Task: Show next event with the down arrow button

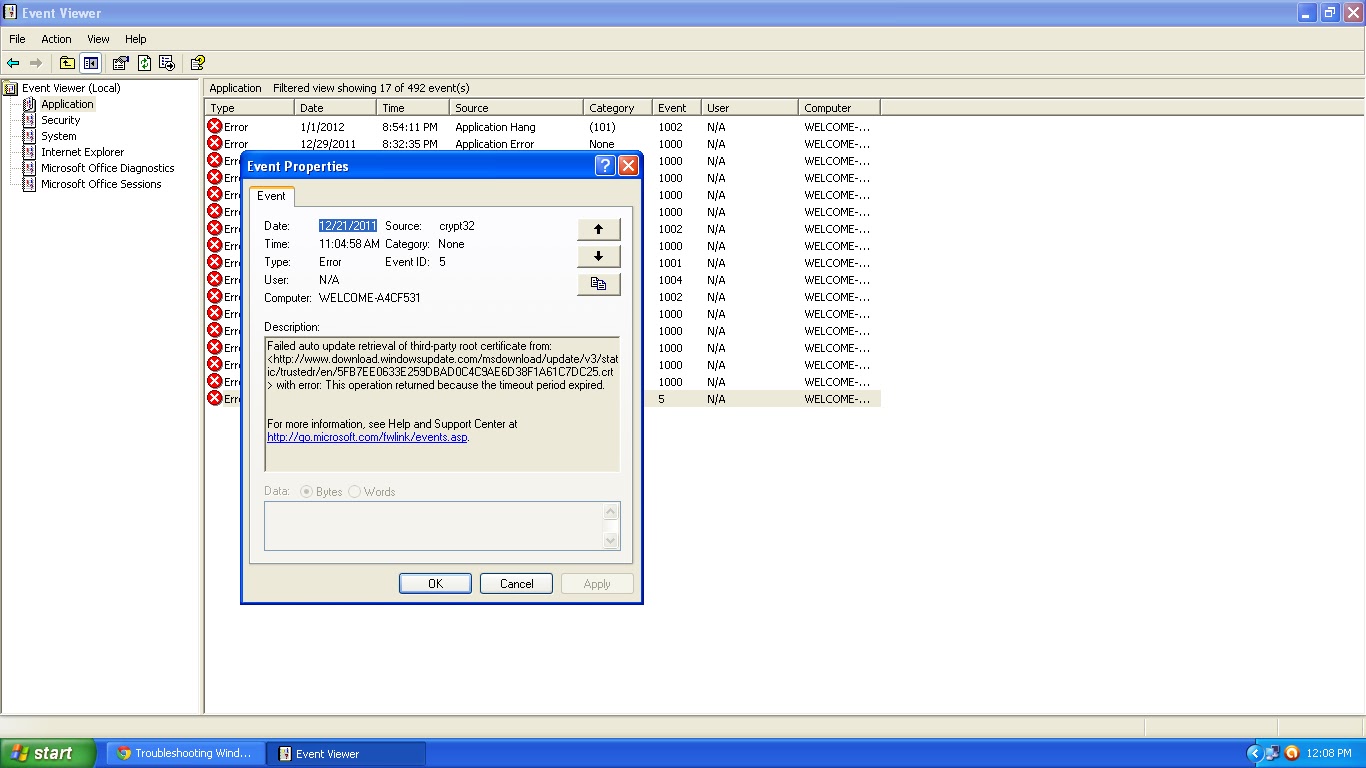Action: (599, 256)
